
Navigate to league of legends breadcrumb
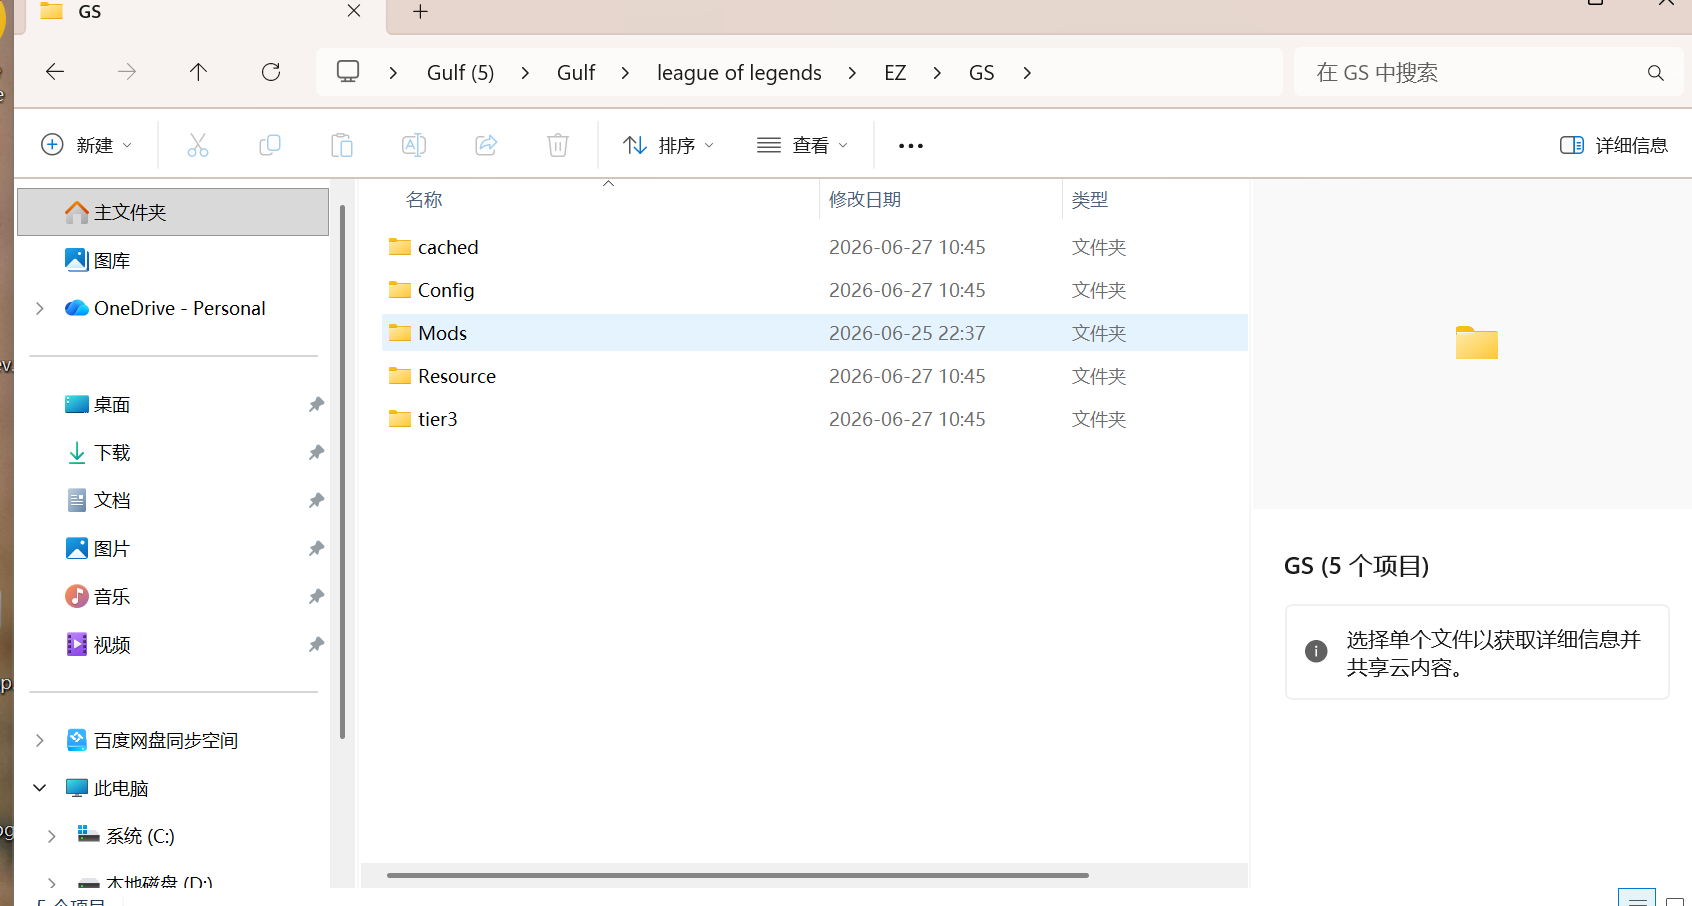point(739,72)
